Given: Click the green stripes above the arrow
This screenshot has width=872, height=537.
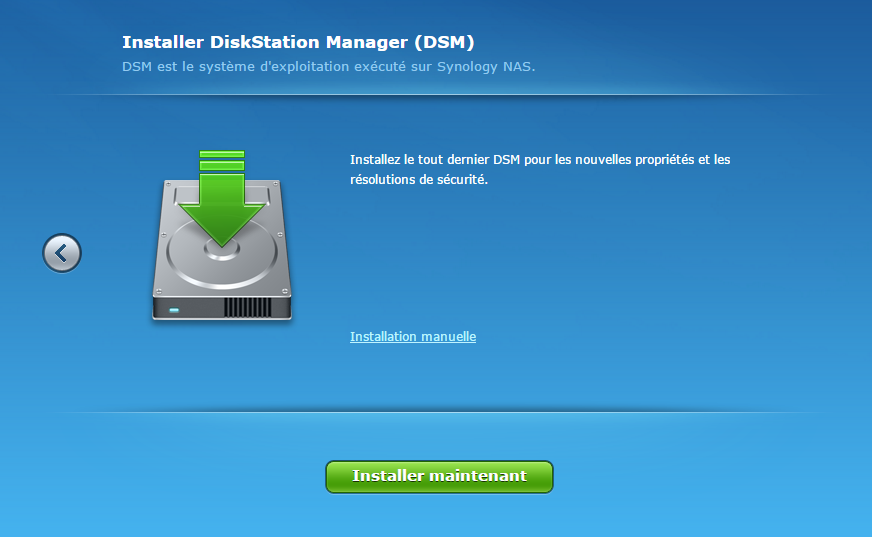Looking at the screenshot, I should [x=221, y=160].
